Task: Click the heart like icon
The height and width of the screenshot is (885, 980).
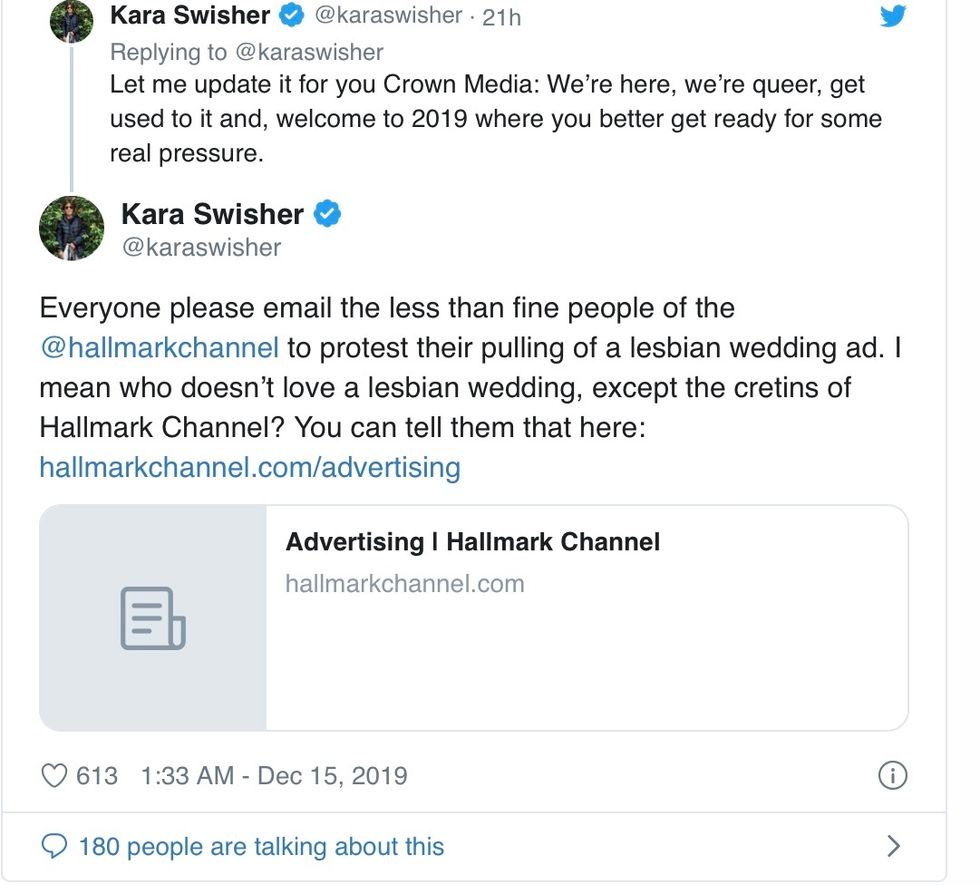Action: pyautogui.click(x=54, y=775)
